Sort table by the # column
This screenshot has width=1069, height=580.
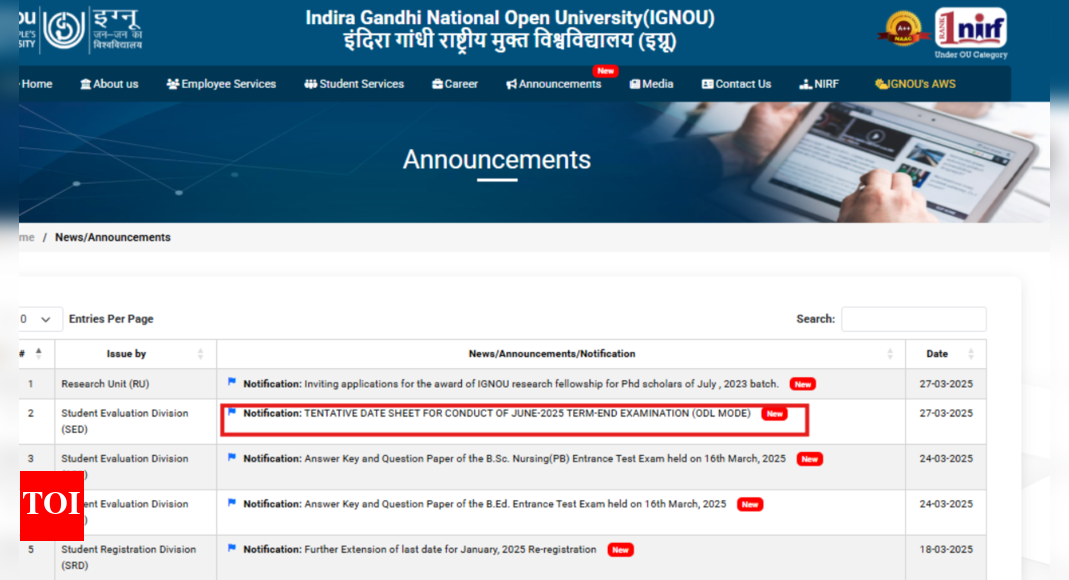click(x=38, y=353)
